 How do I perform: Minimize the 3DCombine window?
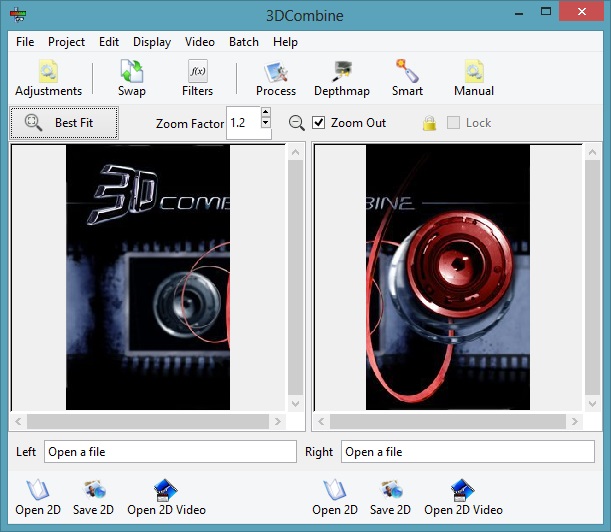519,12
